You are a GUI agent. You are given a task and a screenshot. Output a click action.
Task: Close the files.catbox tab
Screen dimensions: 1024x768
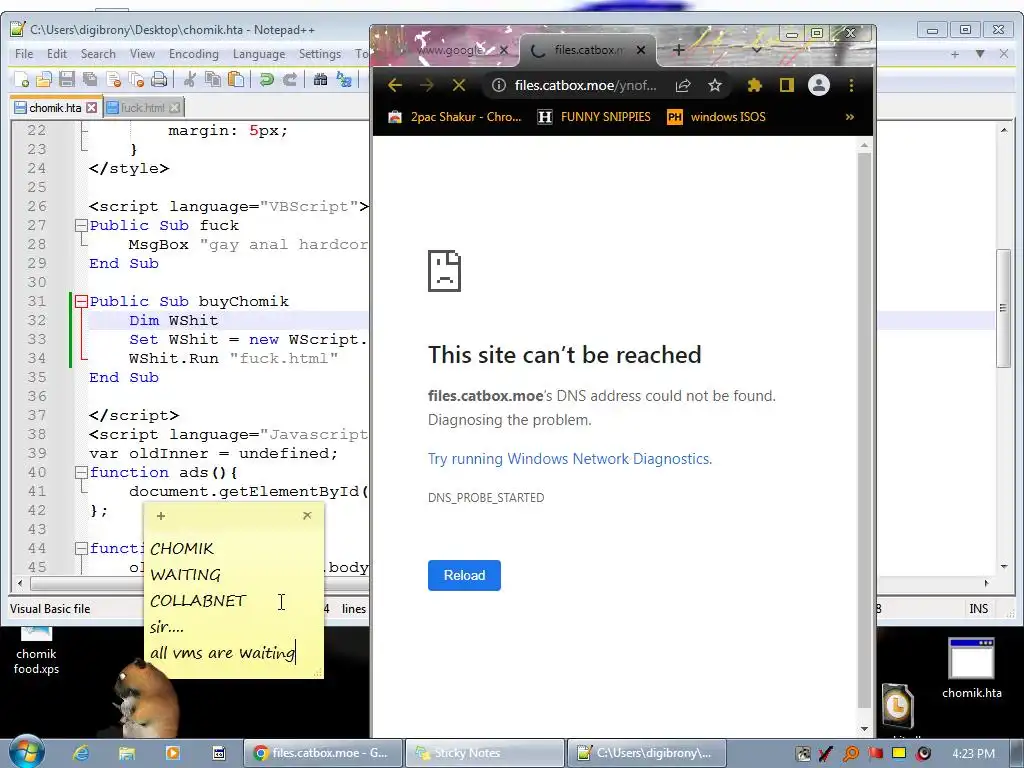641,50
